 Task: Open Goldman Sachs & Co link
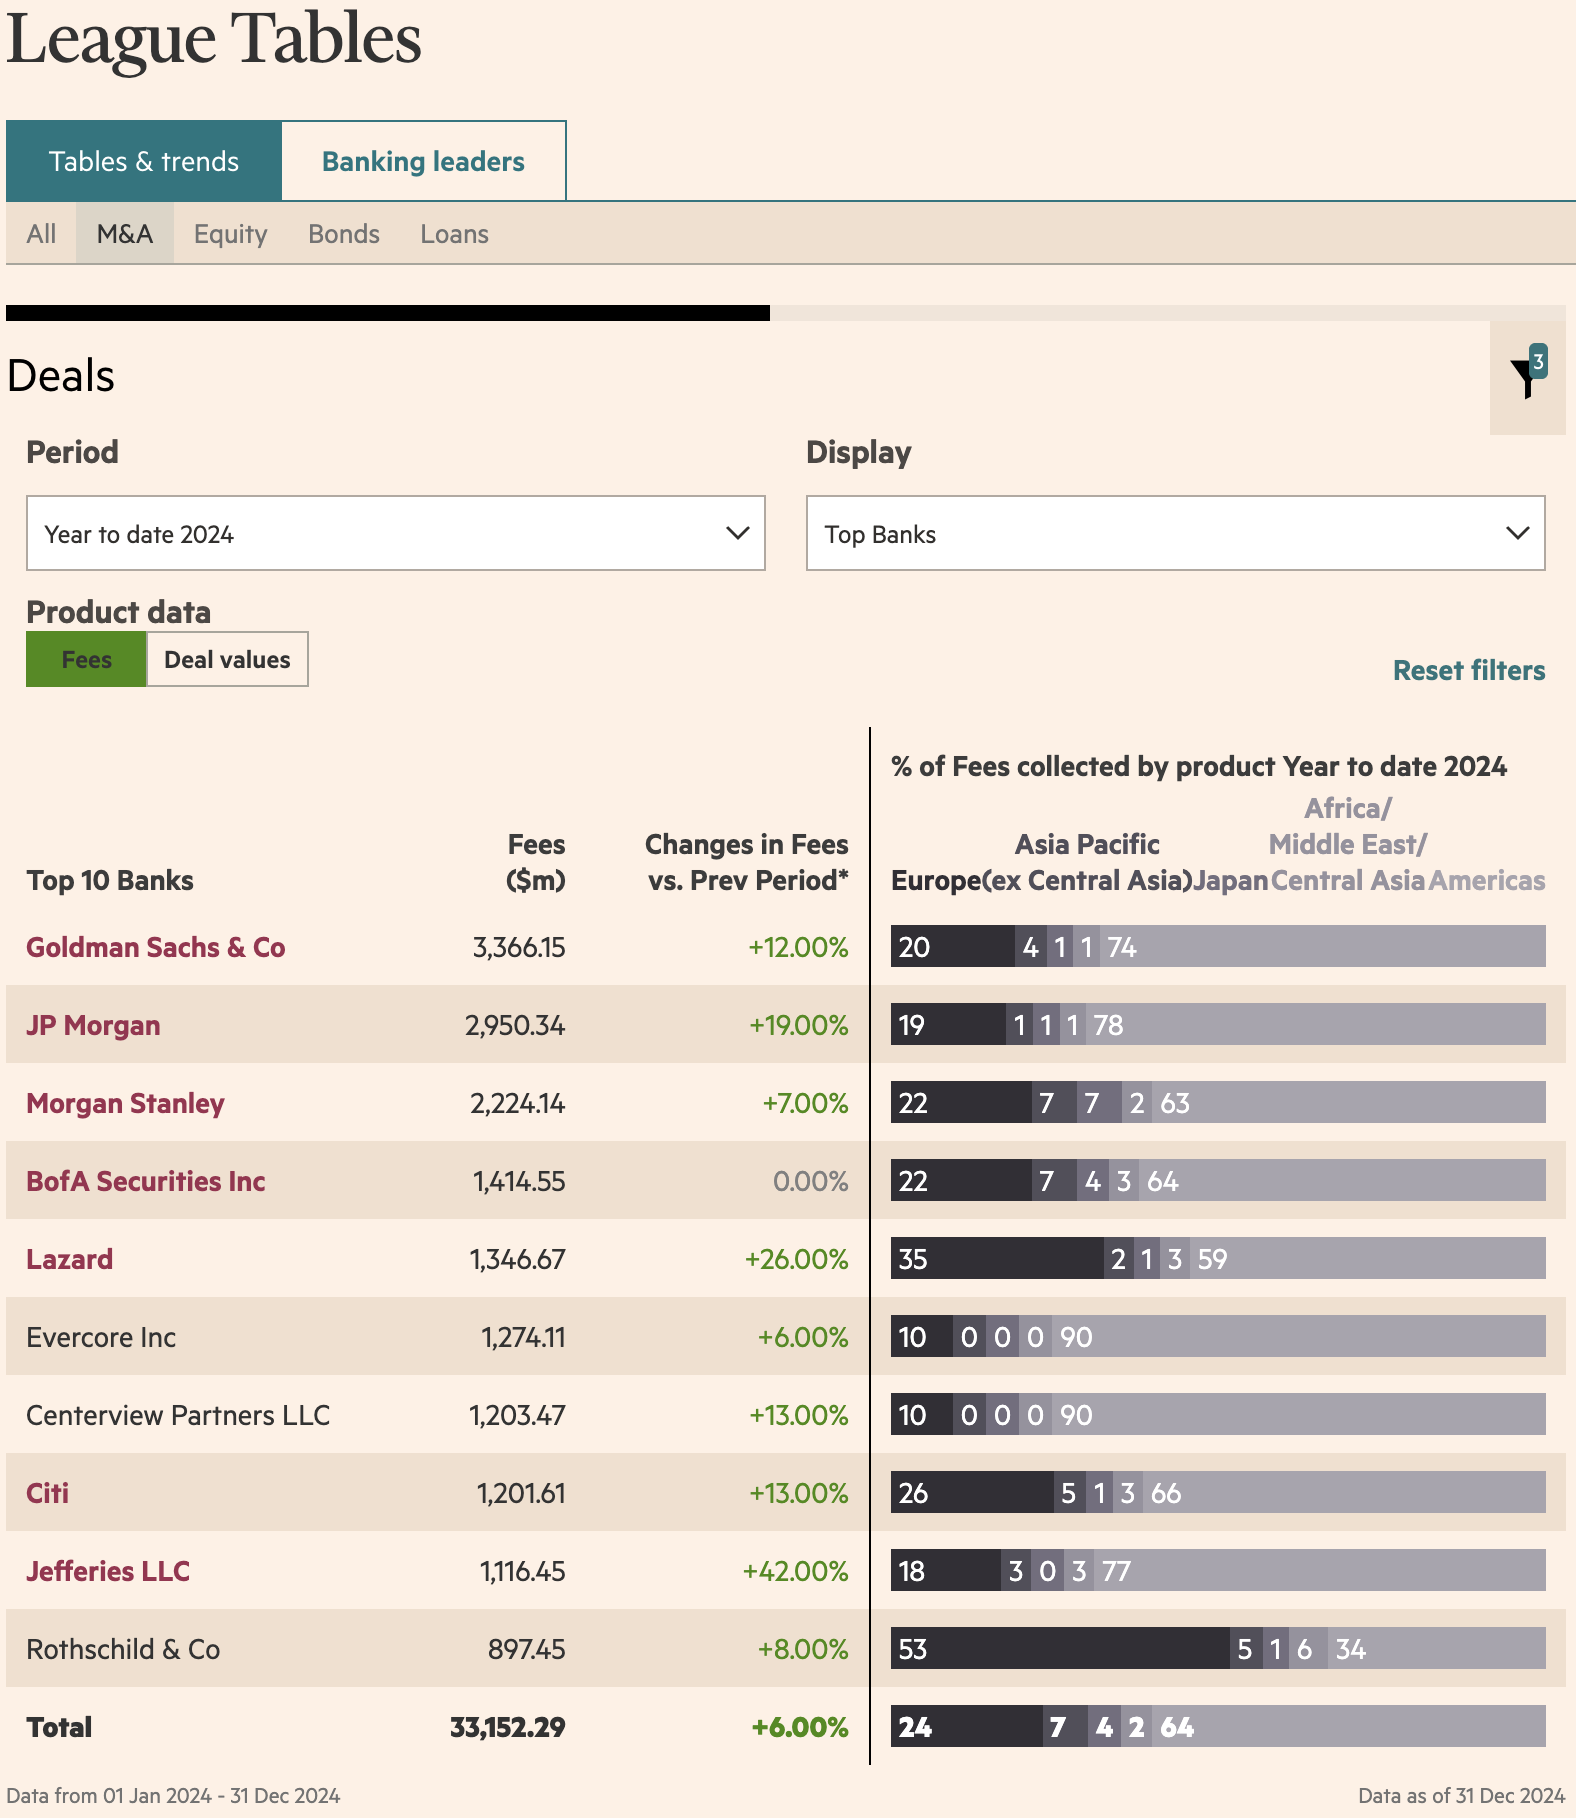(156, 947)
